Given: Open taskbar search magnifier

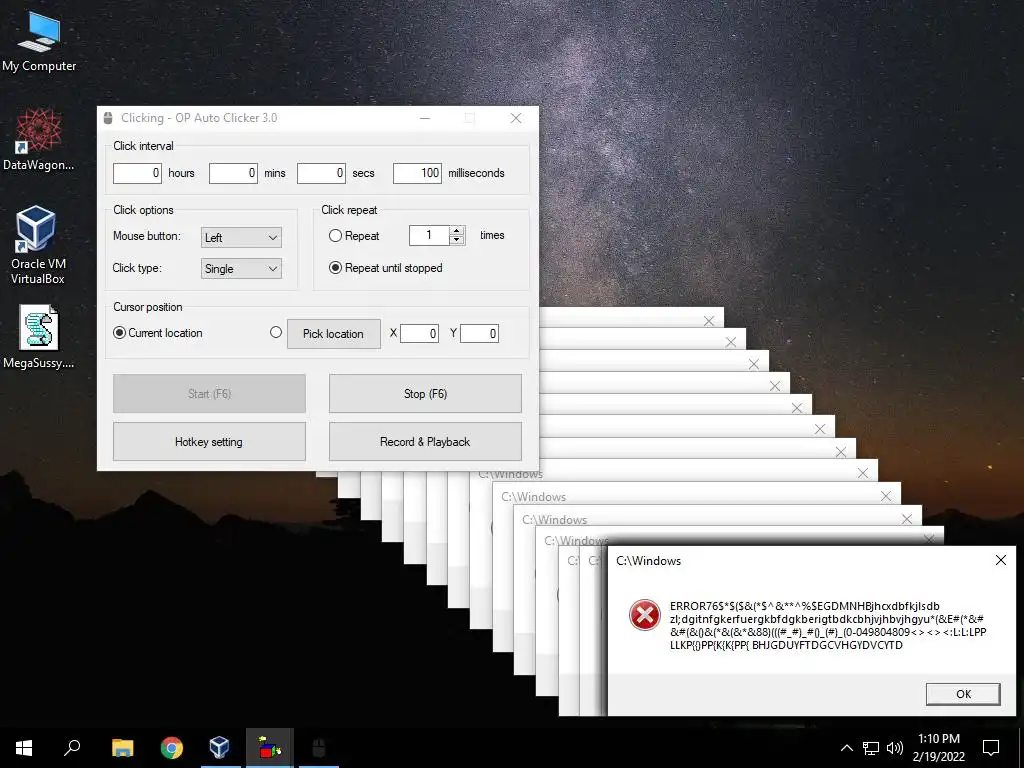Looking at the screenshot, I should pyautogui.click(x=72, y=748).
